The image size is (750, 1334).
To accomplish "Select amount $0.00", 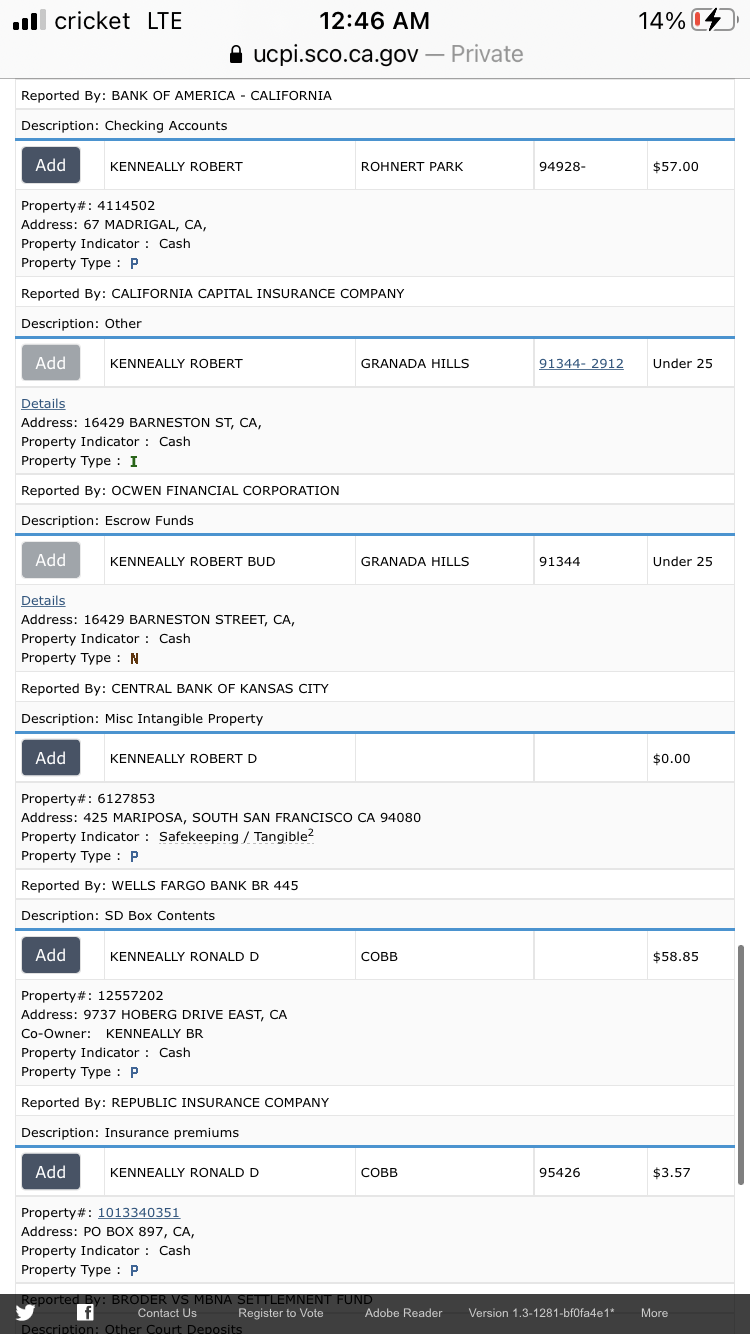I will pyautogui.click(x=672, y=758).
